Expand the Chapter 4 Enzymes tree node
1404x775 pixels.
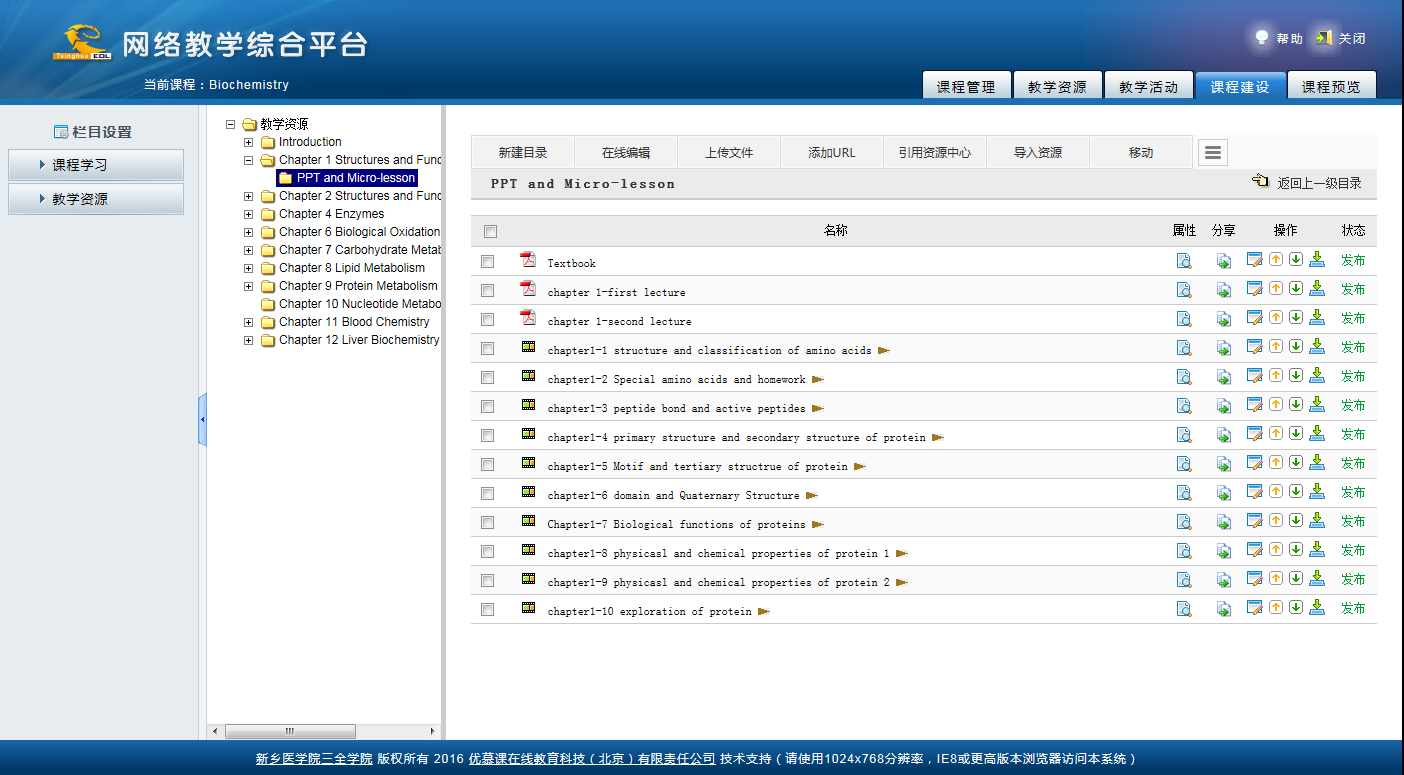click(x=248, y=214)
